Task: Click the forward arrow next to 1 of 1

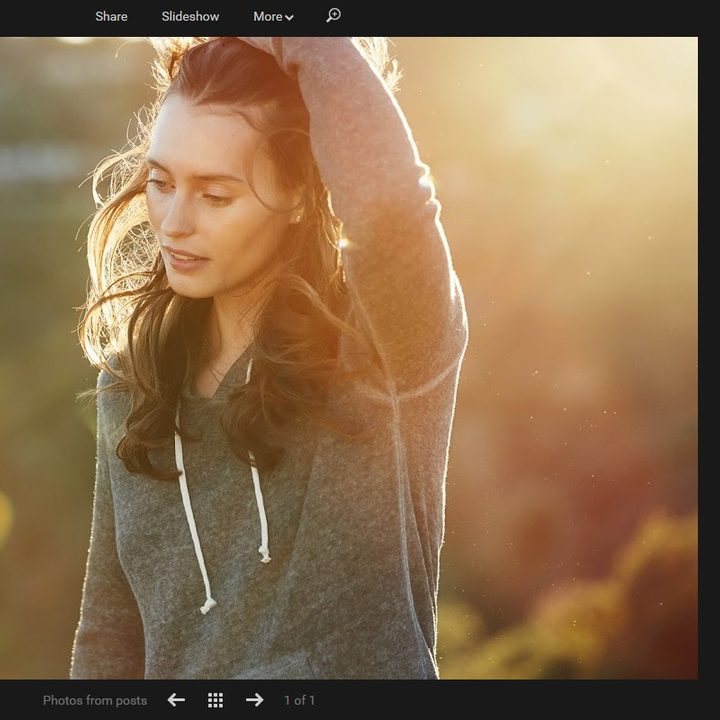Action: (x=254, y=700)
